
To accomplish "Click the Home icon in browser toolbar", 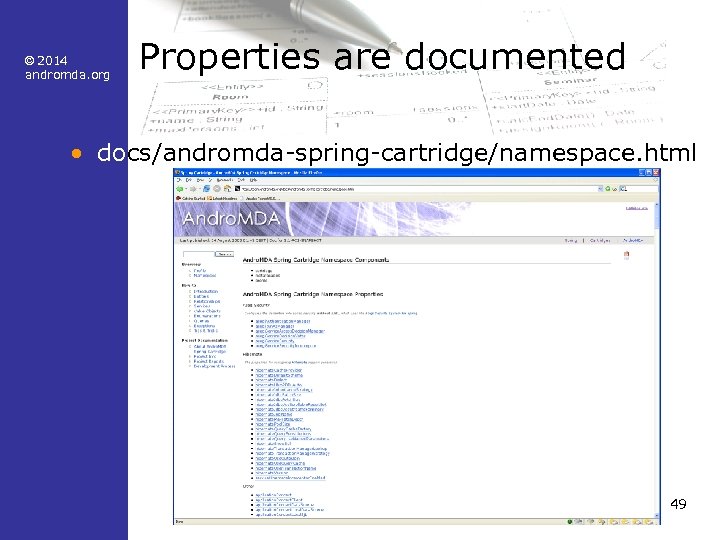I will pos(227,189).
